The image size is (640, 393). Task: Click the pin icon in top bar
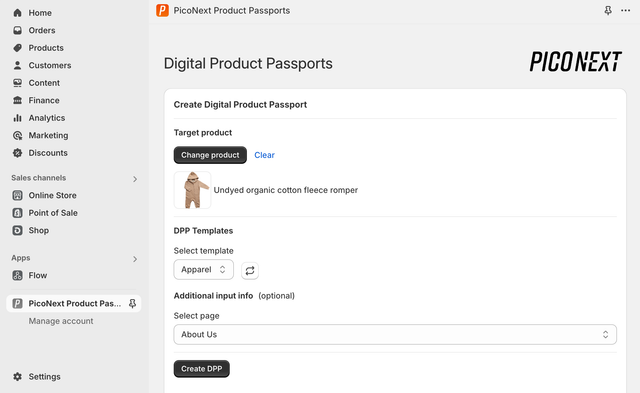pyautogui.click(x=608, y=11)
